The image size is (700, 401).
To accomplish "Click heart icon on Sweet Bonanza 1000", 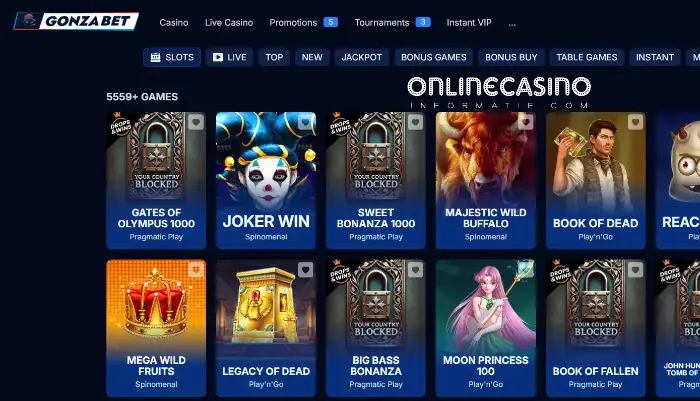I will (x=415, y=122).
